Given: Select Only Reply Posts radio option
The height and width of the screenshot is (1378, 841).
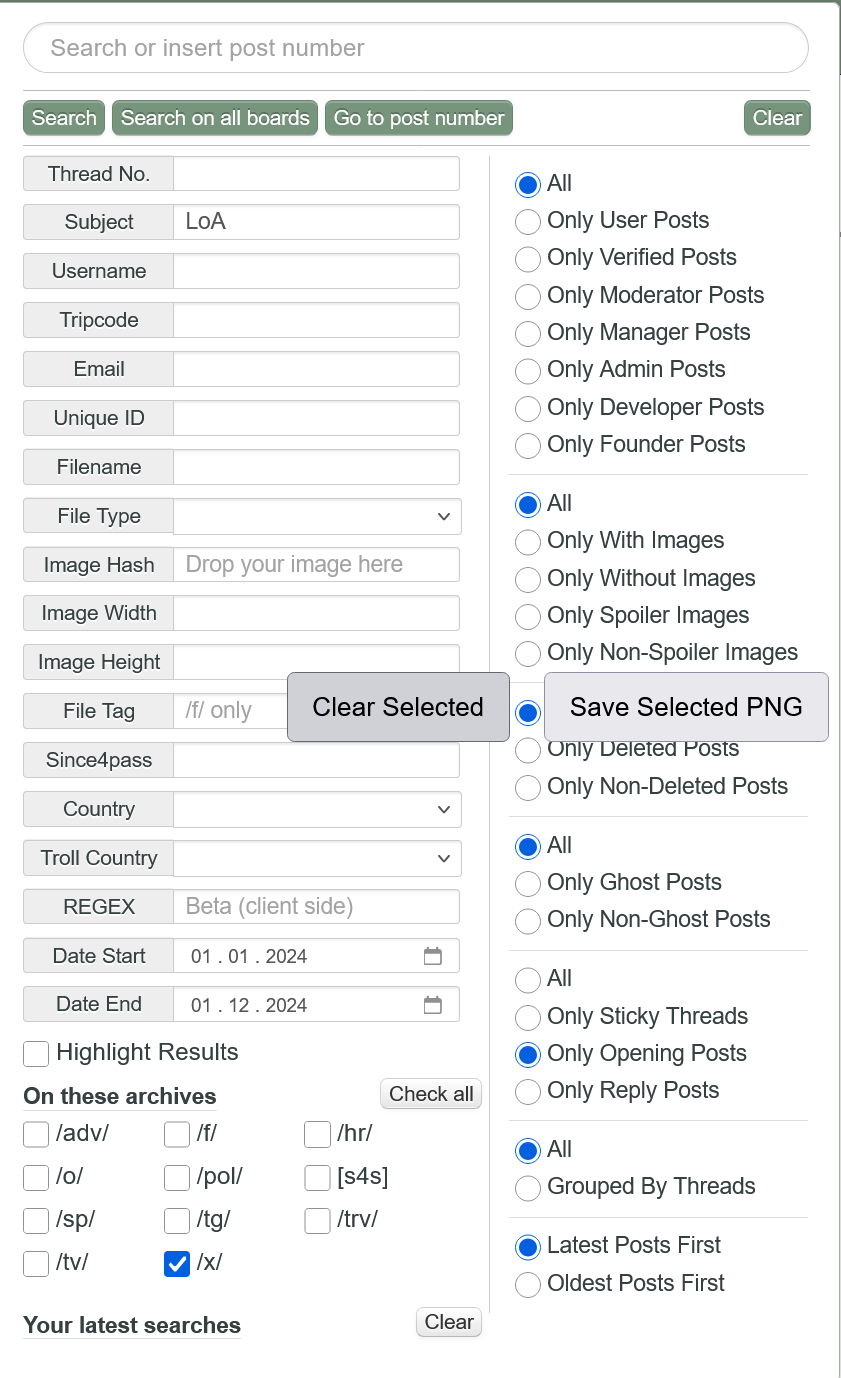Looking at the screenshot, I should coord(528,1091).
